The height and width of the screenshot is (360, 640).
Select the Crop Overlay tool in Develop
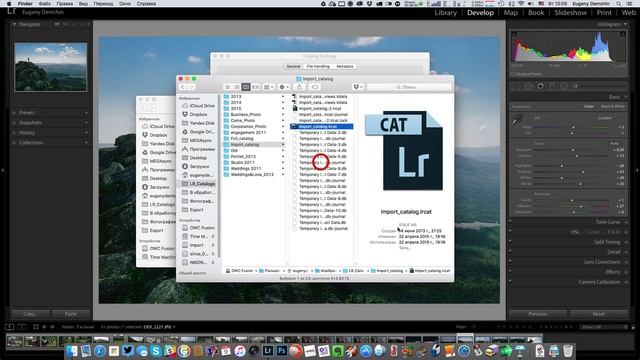pyautogui.click(x=516, y=86)
